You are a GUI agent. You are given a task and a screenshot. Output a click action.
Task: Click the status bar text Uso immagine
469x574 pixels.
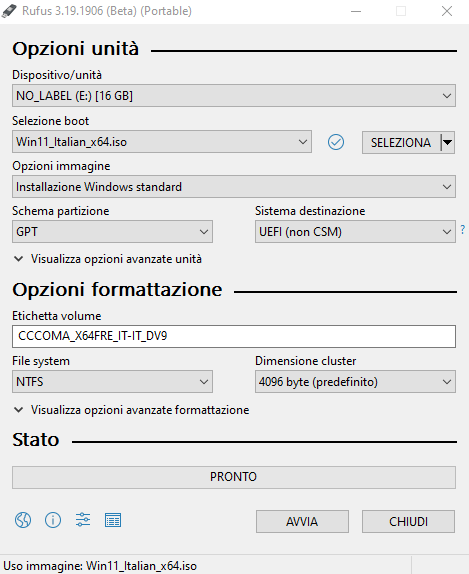[x=100, y=566]
